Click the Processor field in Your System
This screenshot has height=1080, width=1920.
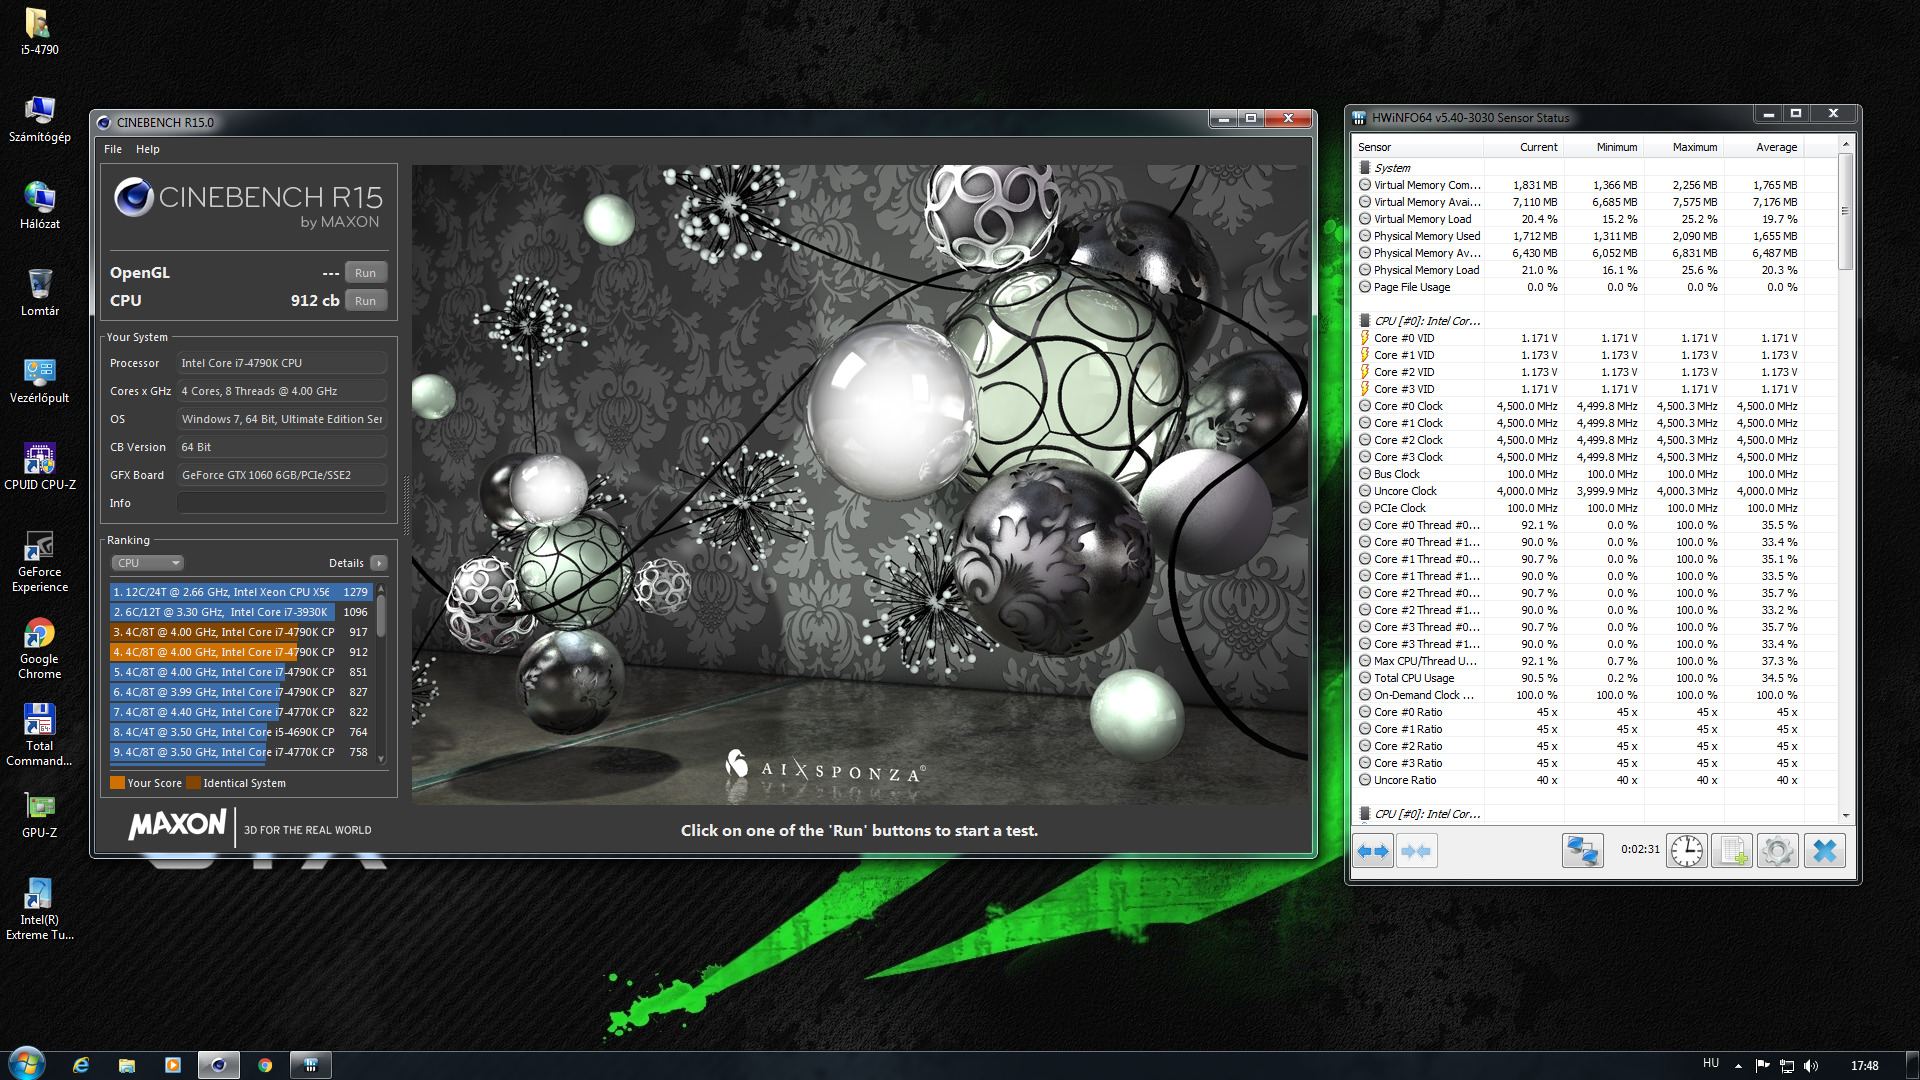[x=282, y=363]
